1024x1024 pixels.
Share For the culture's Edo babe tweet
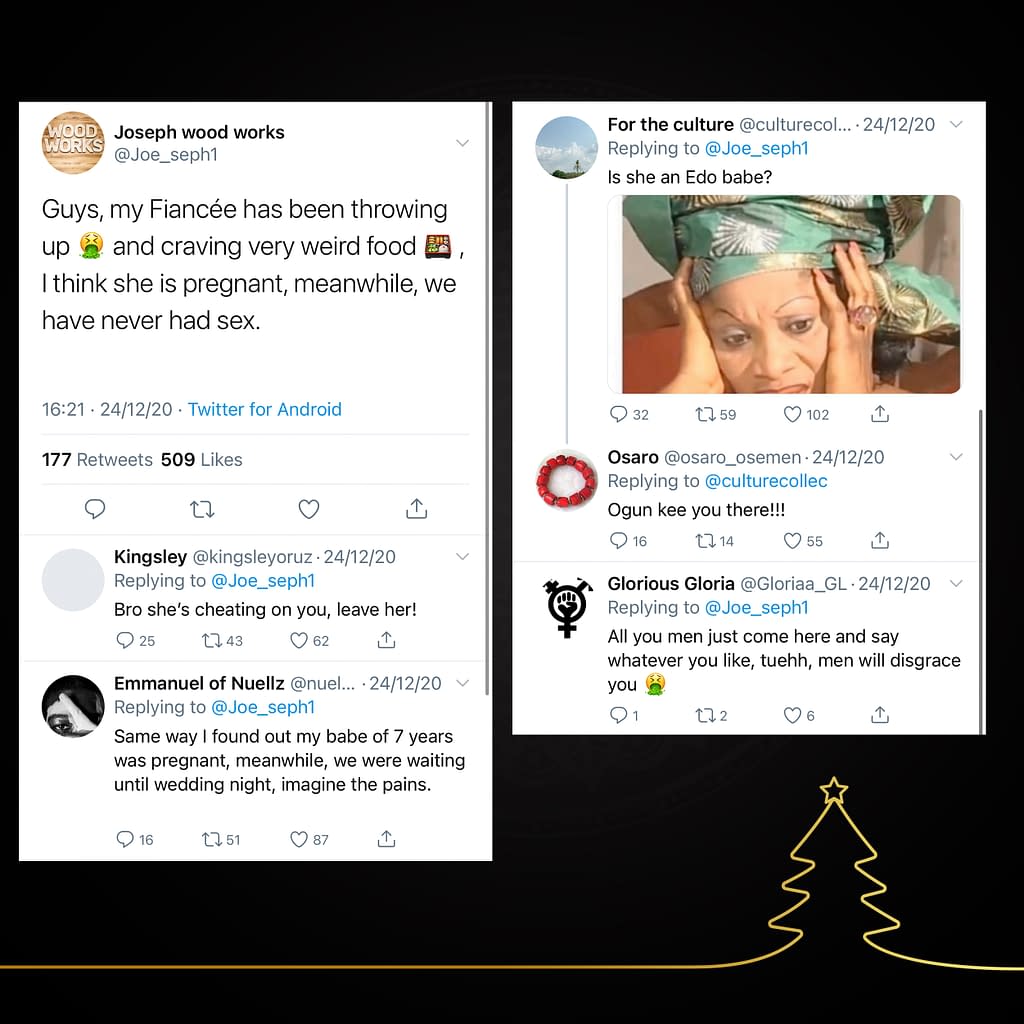click(880, 414)
